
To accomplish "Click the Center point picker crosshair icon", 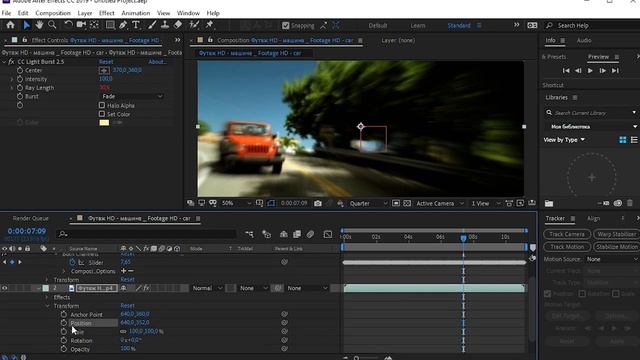I will [104, 70].
